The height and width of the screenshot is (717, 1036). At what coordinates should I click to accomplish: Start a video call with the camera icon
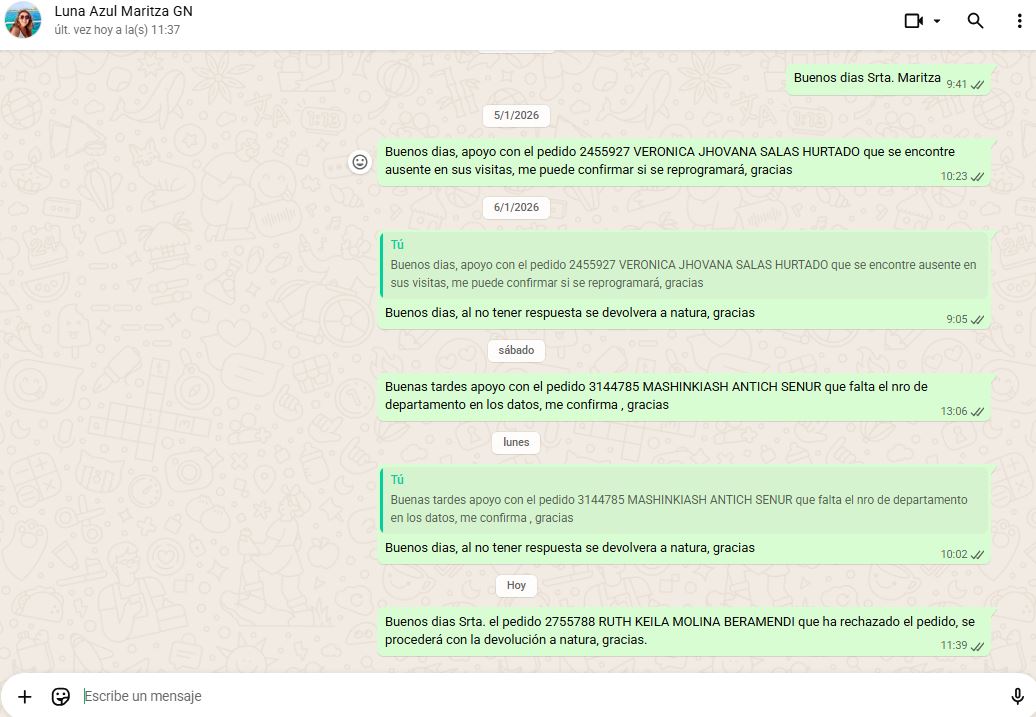pos(912,21)
